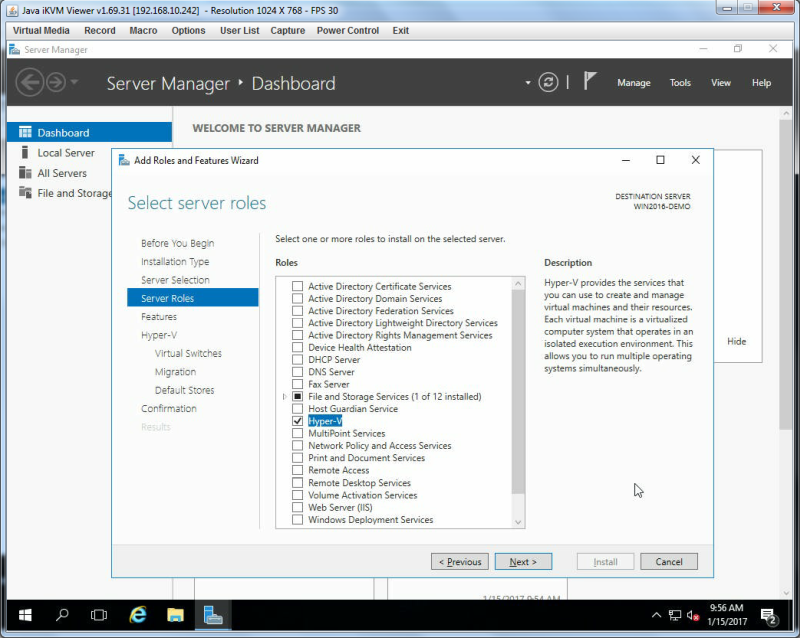Jump to the Confirmation wizard step
This screenshot has height=638, width=800.
click(x=169, y=408)
